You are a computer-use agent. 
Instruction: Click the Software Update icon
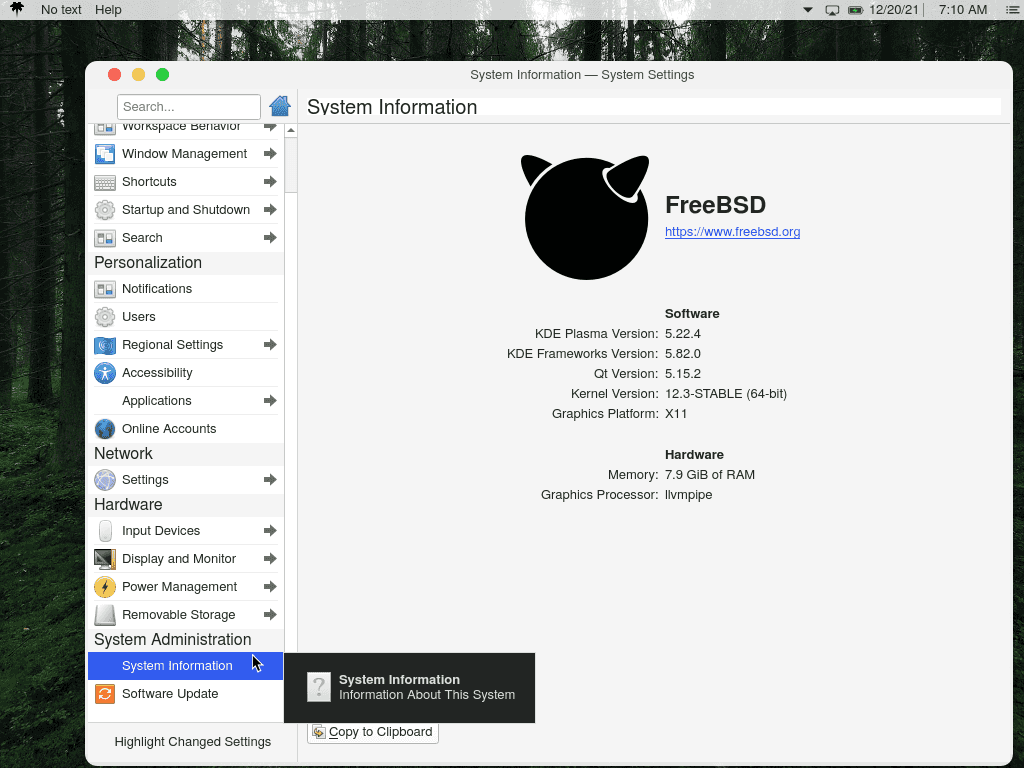(105, 693)
